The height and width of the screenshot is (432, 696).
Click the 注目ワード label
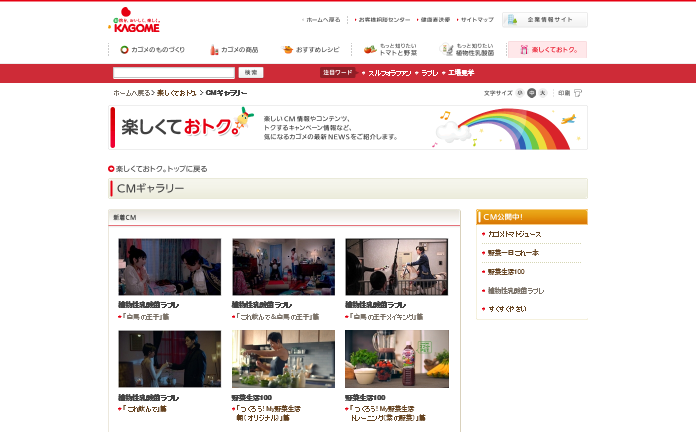pyautogui.click(x=337, y=72)
